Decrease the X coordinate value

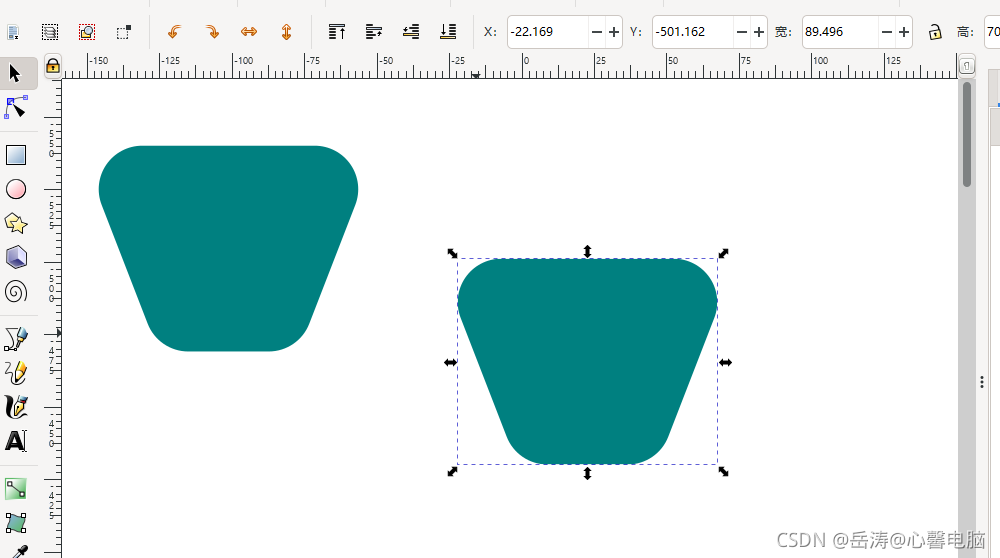pyautogui.click(x=596, y=32)
